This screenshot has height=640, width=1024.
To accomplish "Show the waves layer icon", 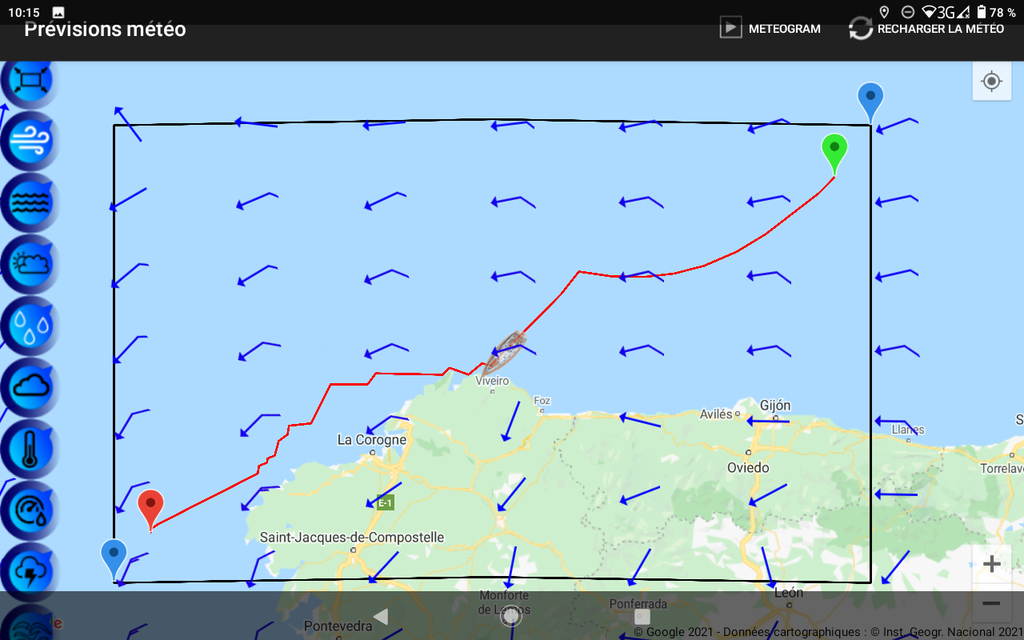I will point(29,202).
